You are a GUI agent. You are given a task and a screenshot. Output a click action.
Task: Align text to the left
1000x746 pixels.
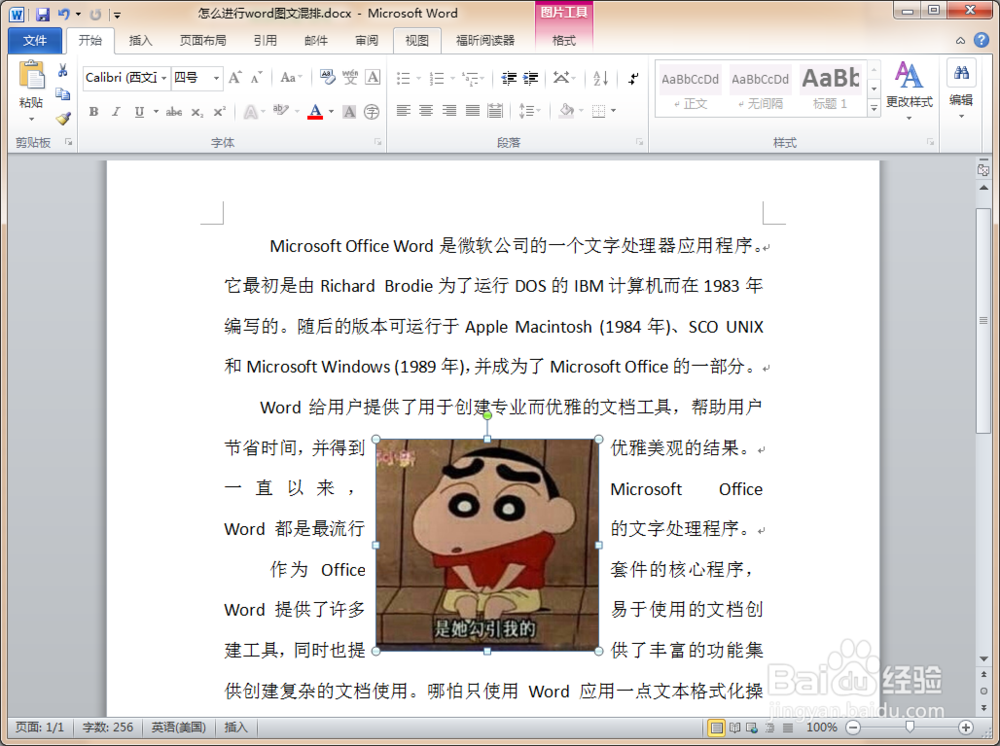(x=403, y=111)
